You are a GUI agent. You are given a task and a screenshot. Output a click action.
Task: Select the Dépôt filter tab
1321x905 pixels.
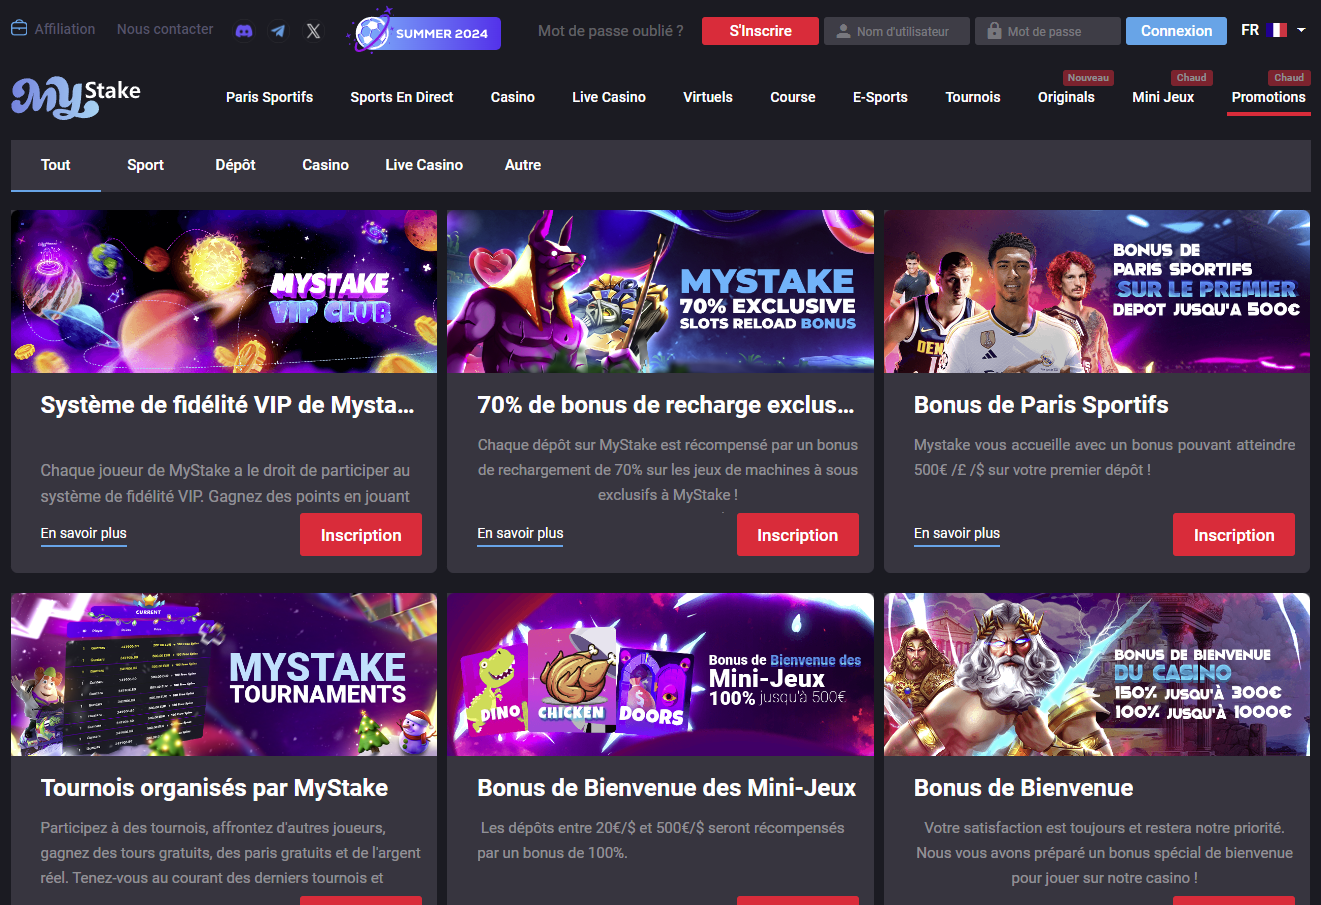click(236, 165)
